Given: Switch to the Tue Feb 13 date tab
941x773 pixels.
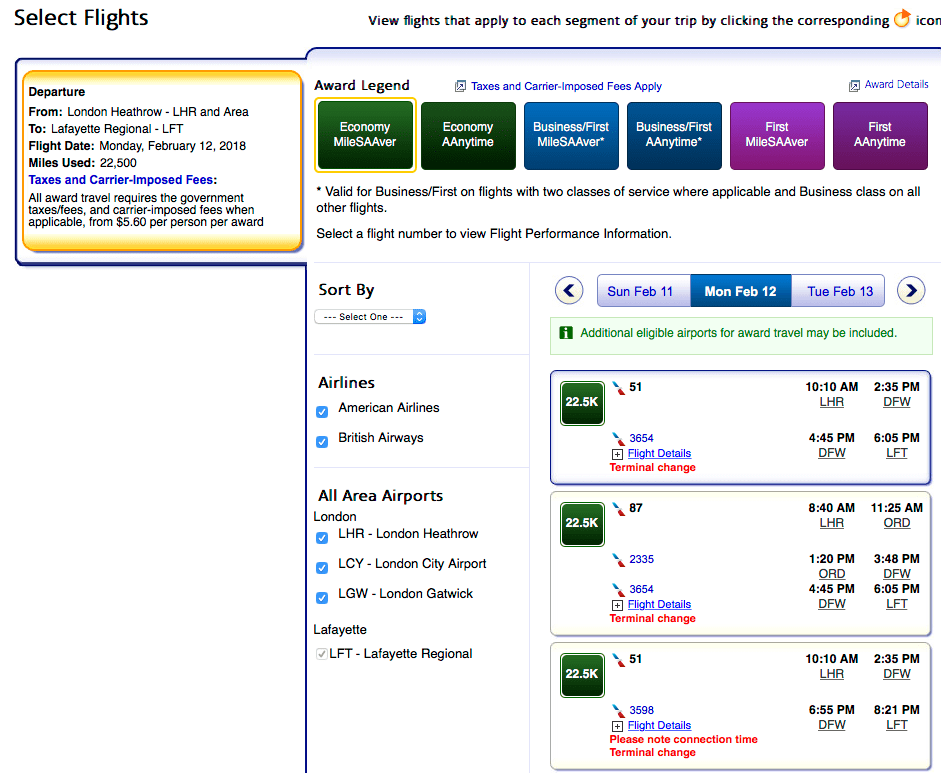Looking at the screenshot, I should tap(839, 291).
